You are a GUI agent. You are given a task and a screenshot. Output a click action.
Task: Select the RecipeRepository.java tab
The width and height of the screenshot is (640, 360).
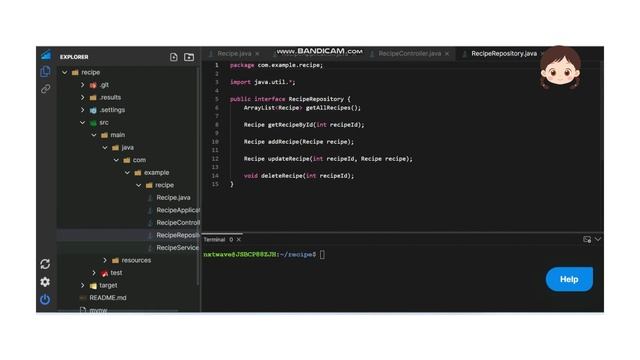(x=504, y=53)
